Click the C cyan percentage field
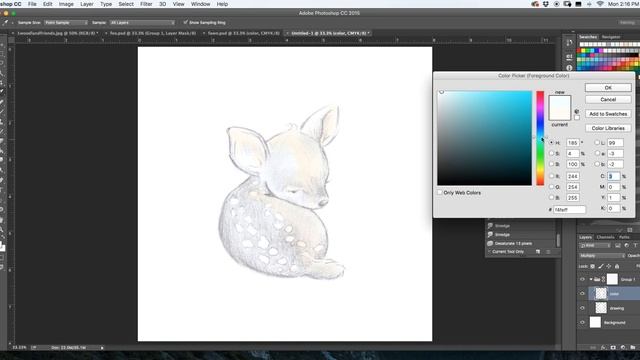Screen dimensions: 640x360 pos(613,176)
